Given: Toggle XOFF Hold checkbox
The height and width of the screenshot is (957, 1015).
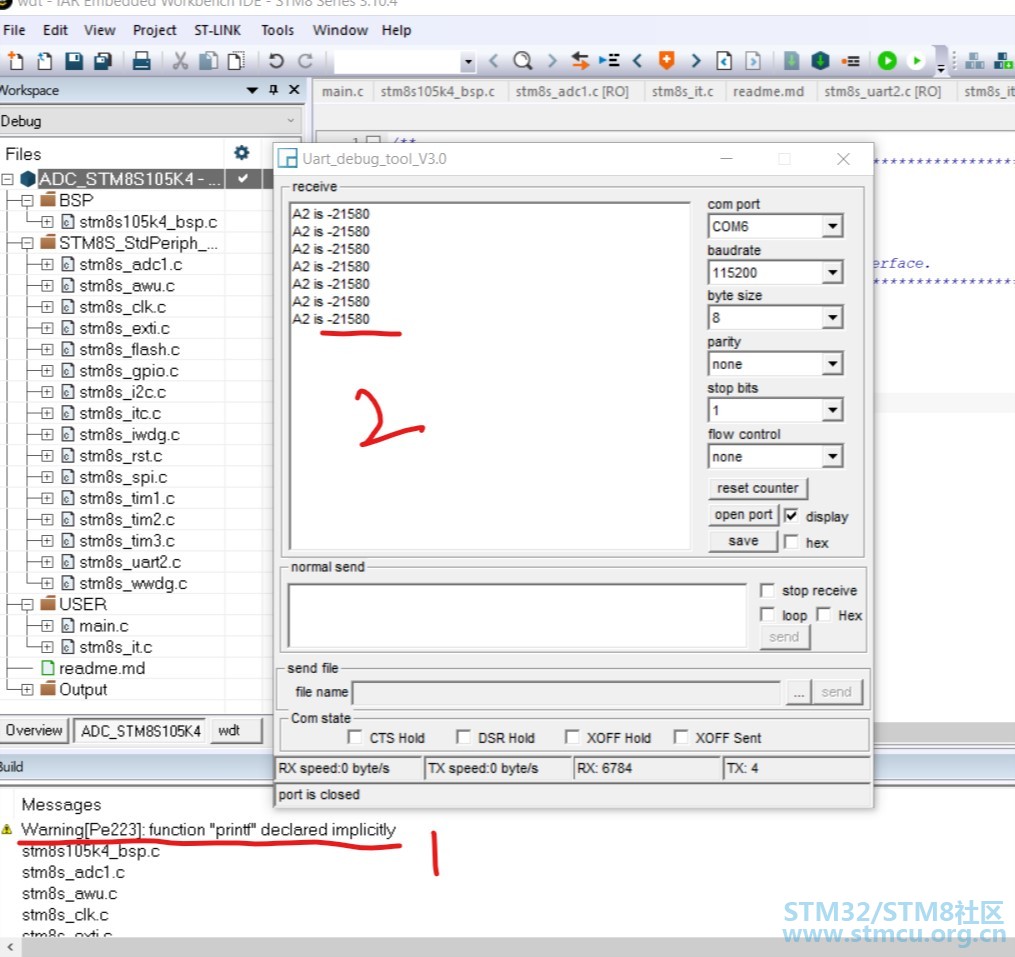Looking at the screenshot, I should point(572,737).
